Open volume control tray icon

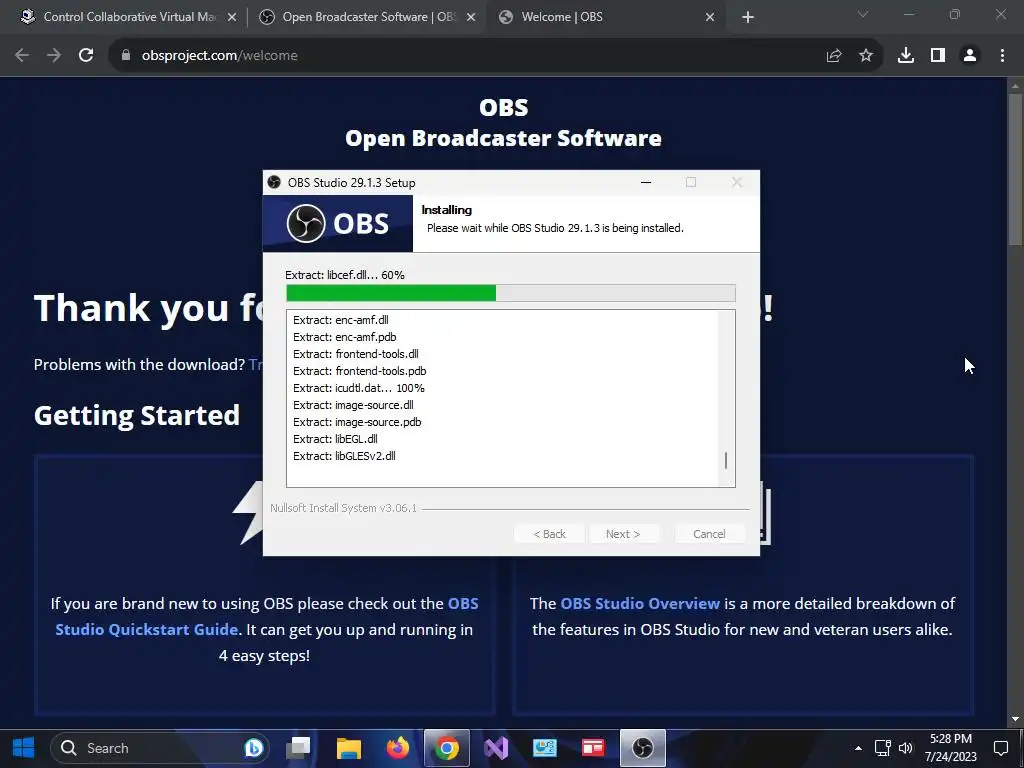click(x=905, y=748)
